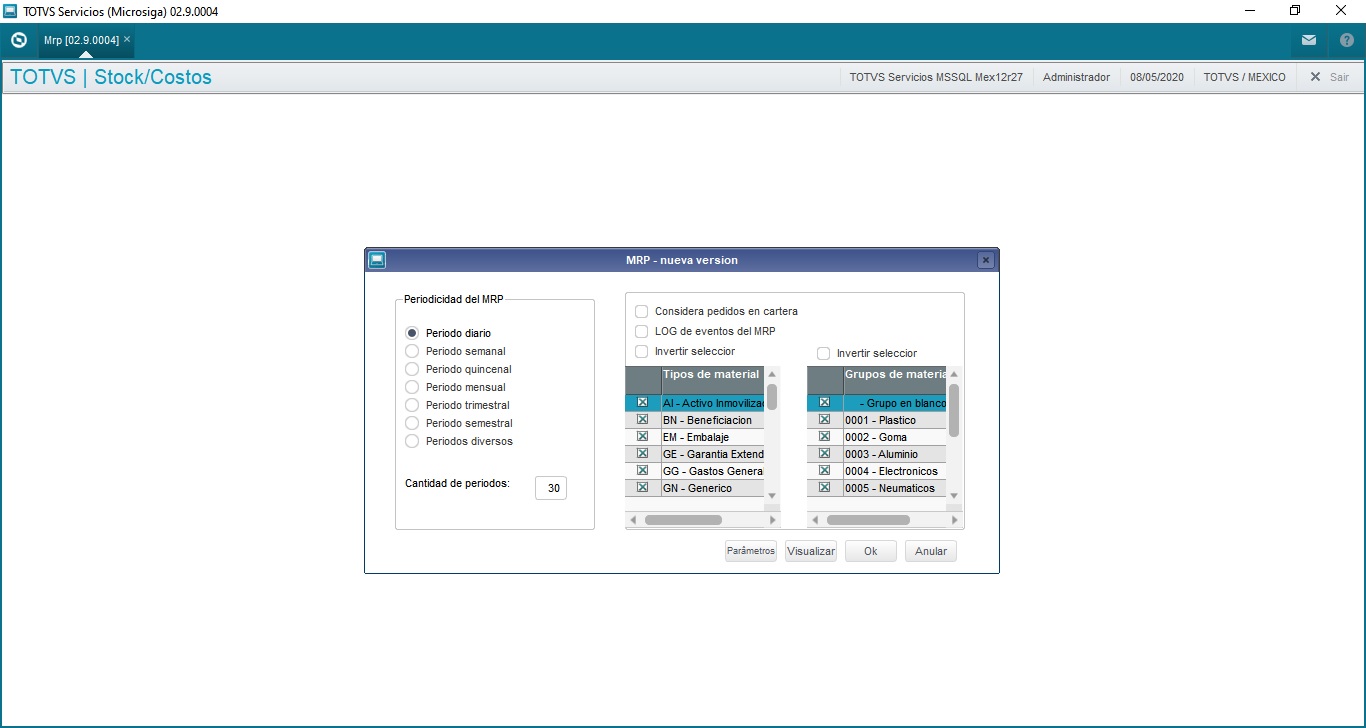The image size is (1366, 728).
Task: Uncheck the AI - Activo Inmovilizado row checkbox
Action: point(642,402)
